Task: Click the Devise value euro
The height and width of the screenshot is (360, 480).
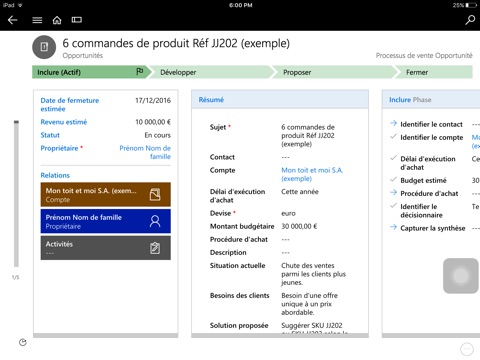Action: click(288, 213)
